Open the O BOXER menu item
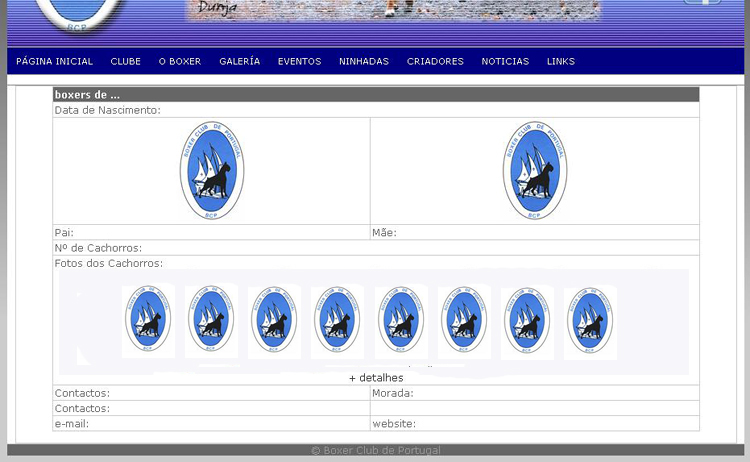Viewport: 750px width, 462px height. (x=180, y=61)
